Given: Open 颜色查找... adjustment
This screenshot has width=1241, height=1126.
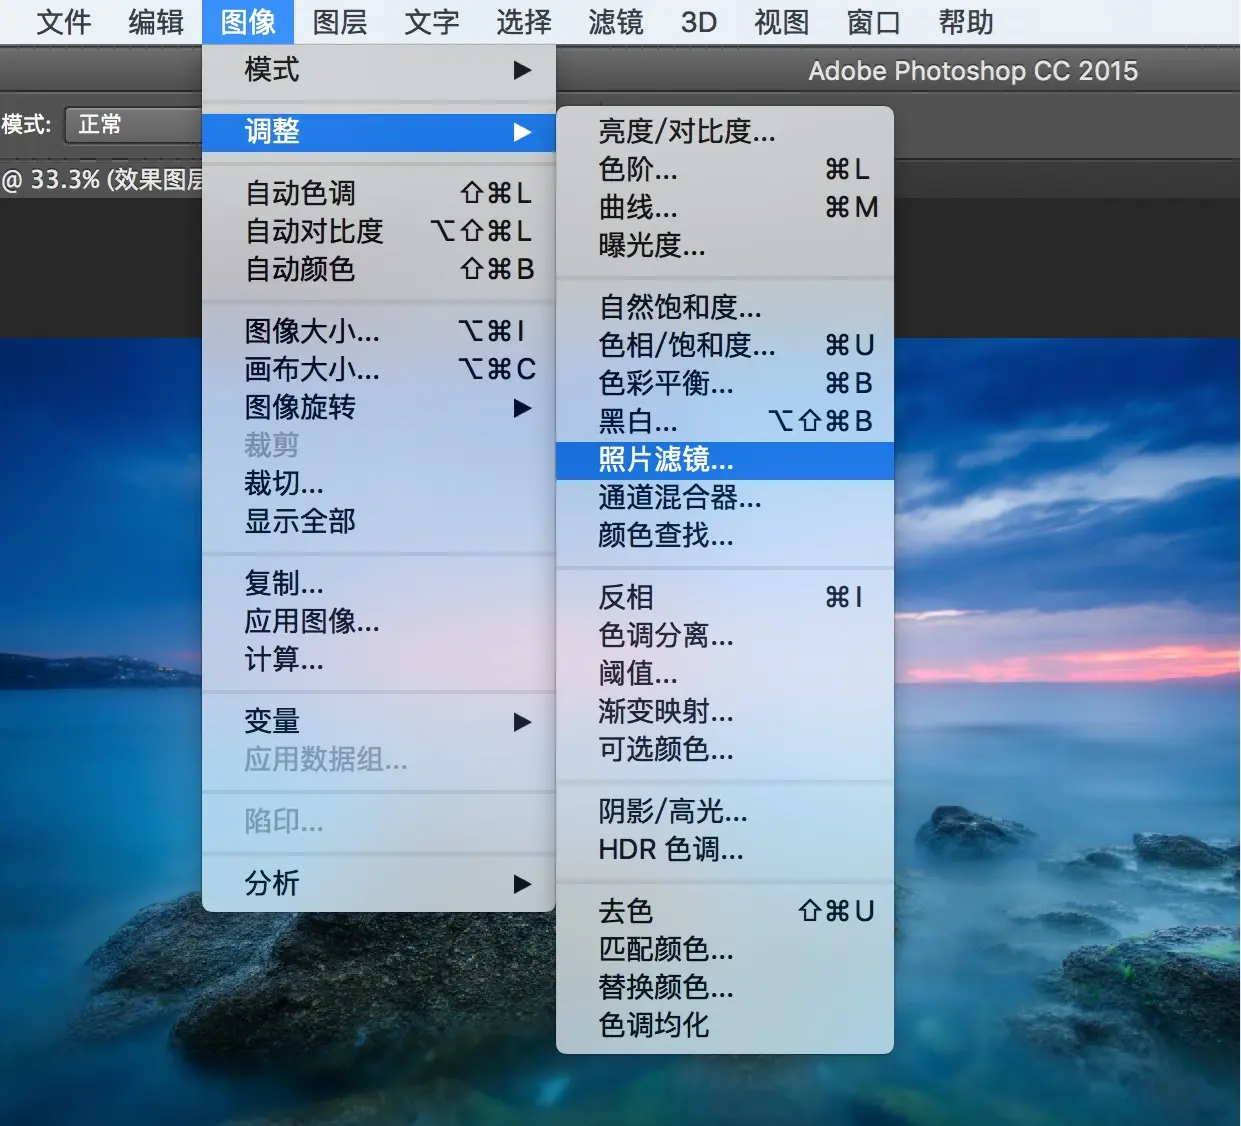Looking at the screenshot, I should 725,535.
